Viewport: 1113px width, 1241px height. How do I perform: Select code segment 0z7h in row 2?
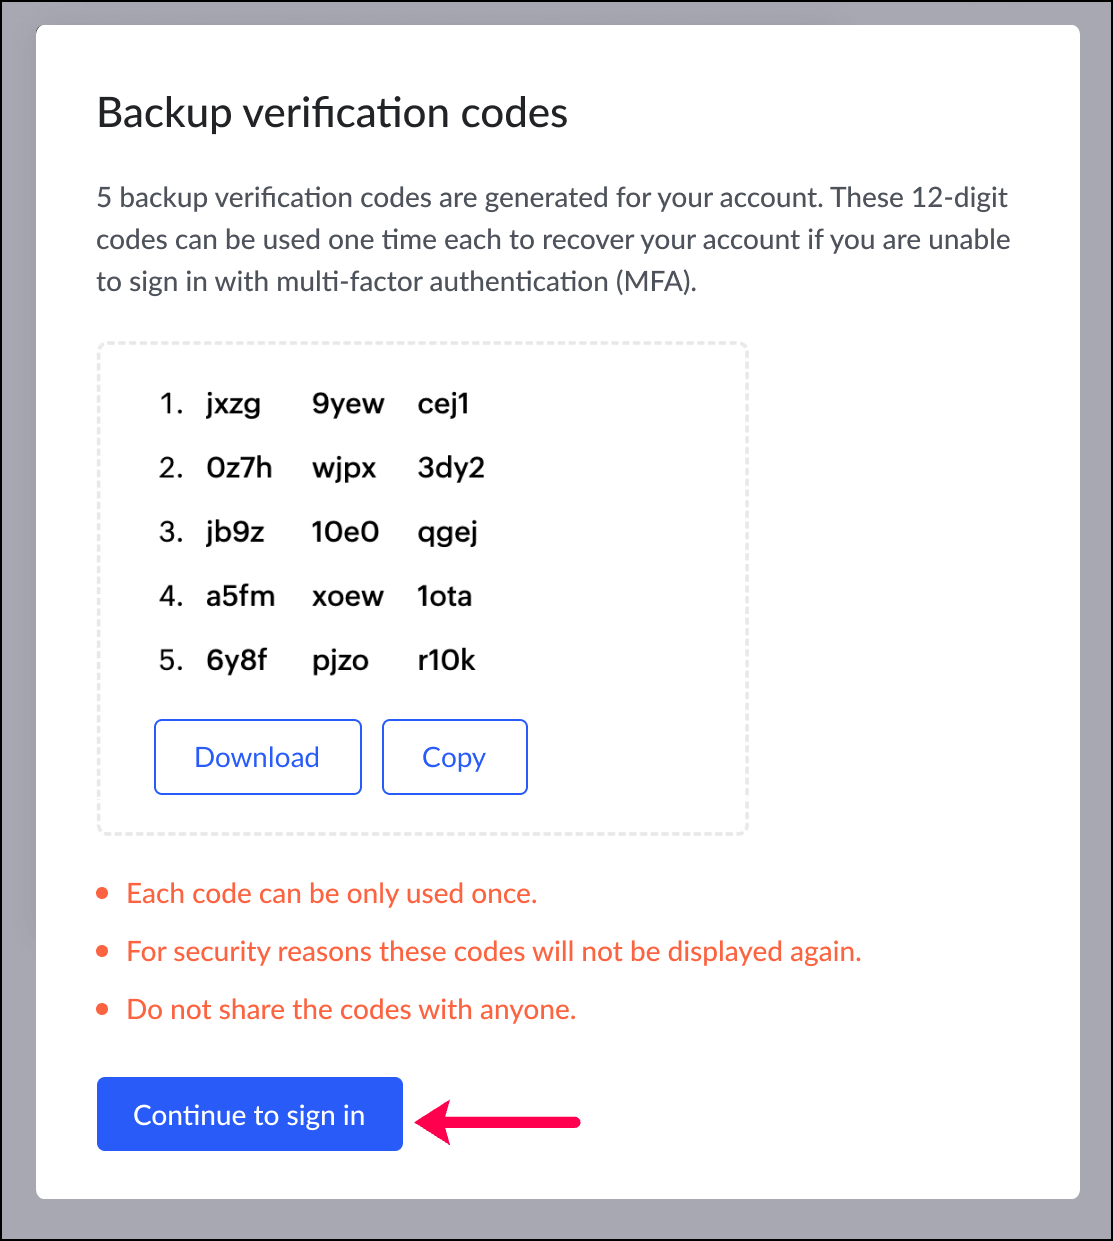[239, 468]
